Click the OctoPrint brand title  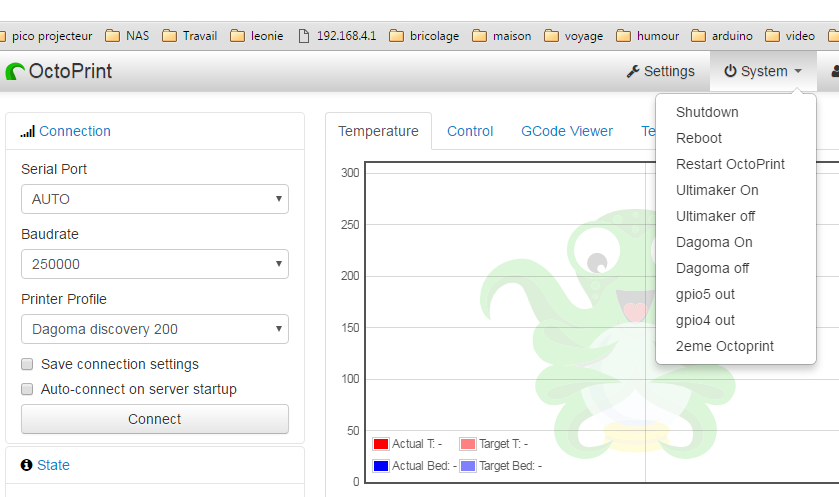[x=70, y=71]
